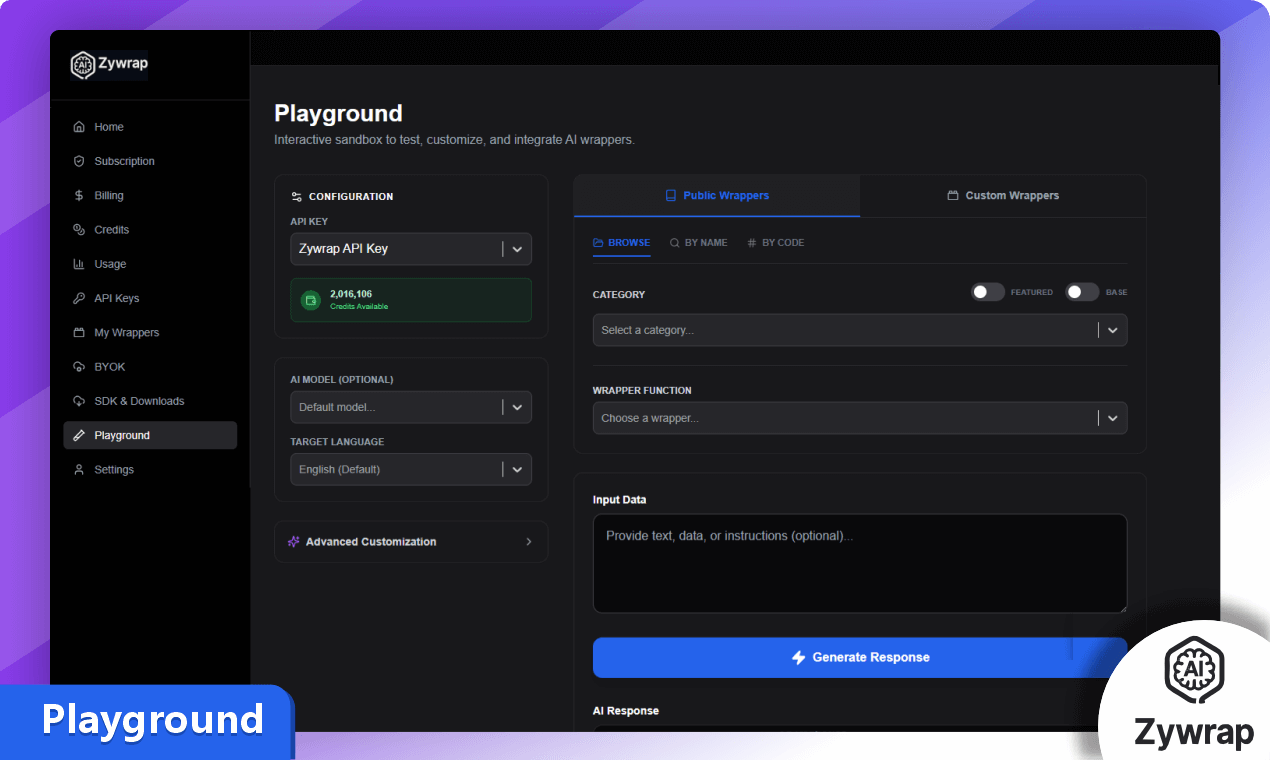Click the Usage bar chart icon
Image resolution: width=1270 pixels, height=760 pixels.
coord(79,264)
